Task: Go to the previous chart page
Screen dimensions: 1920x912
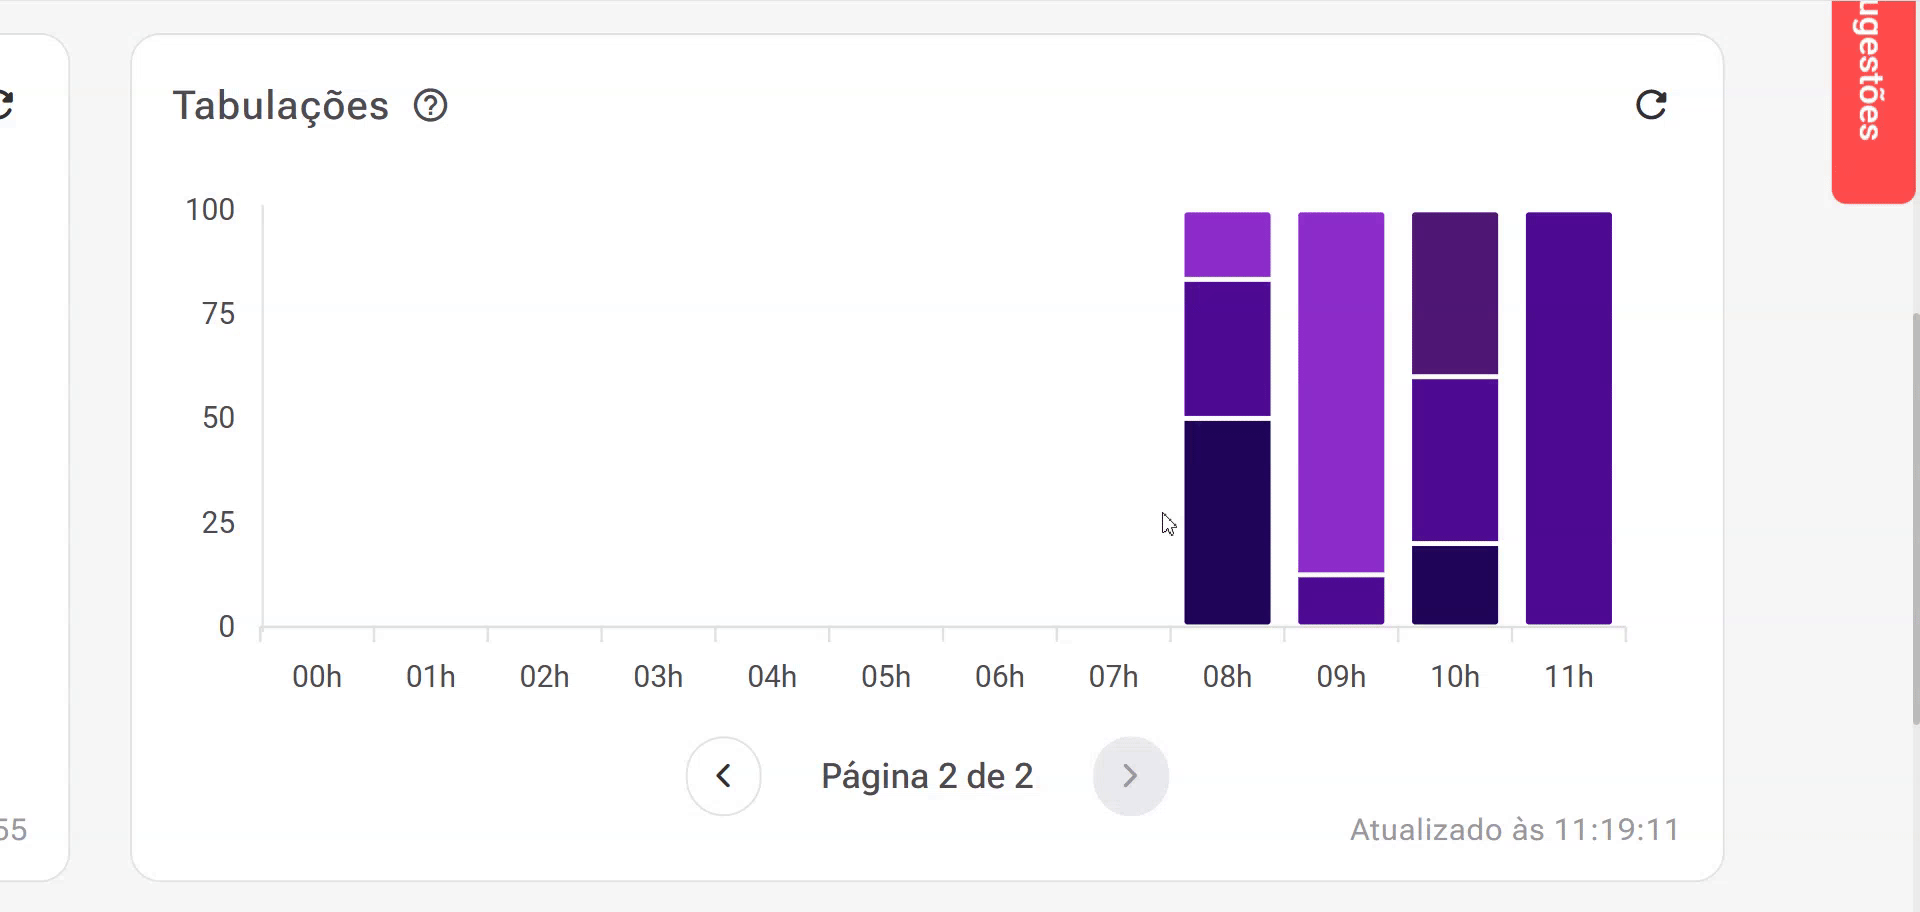Action: click(x=723, y=776)
